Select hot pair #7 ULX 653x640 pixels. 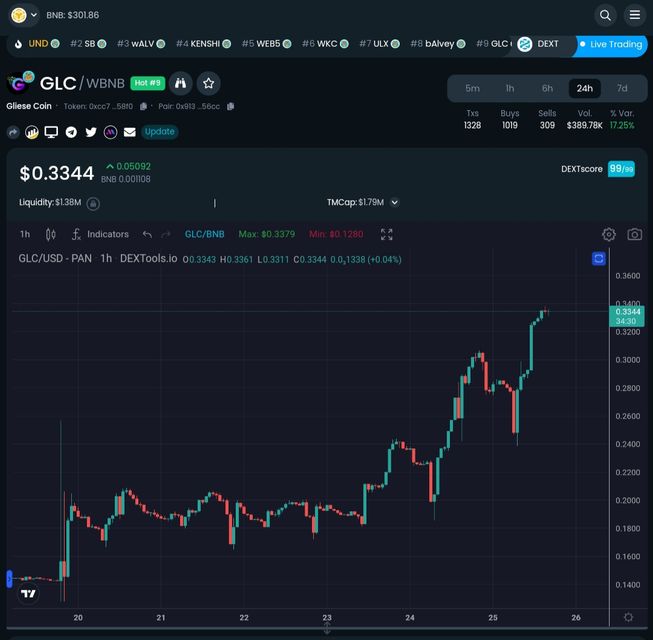pyautogui.click(x=379, y=44)
